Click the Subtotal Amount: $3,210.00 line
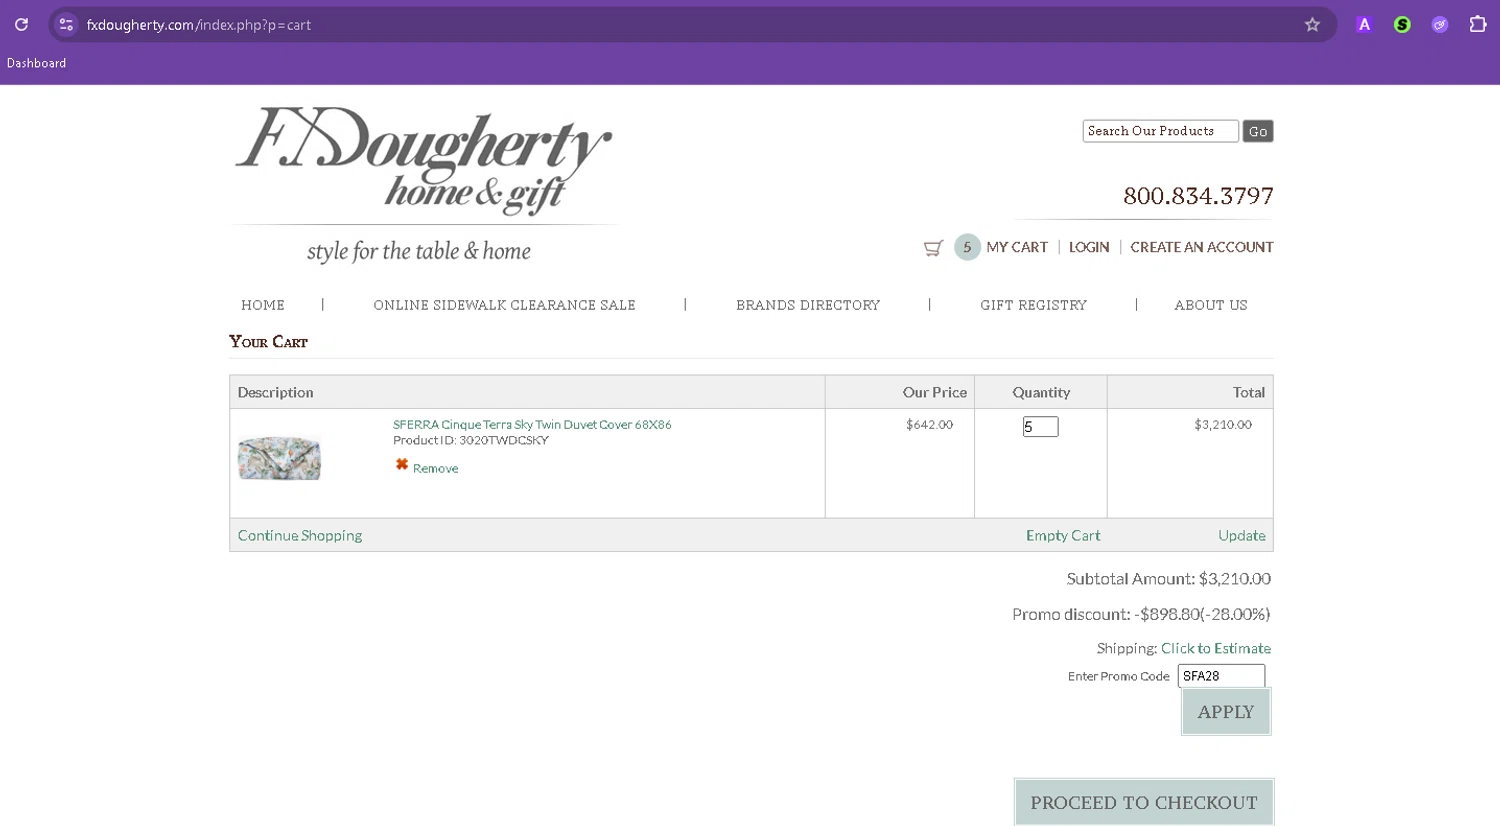Screen dimensions: 1500x826 [1169, 579]
